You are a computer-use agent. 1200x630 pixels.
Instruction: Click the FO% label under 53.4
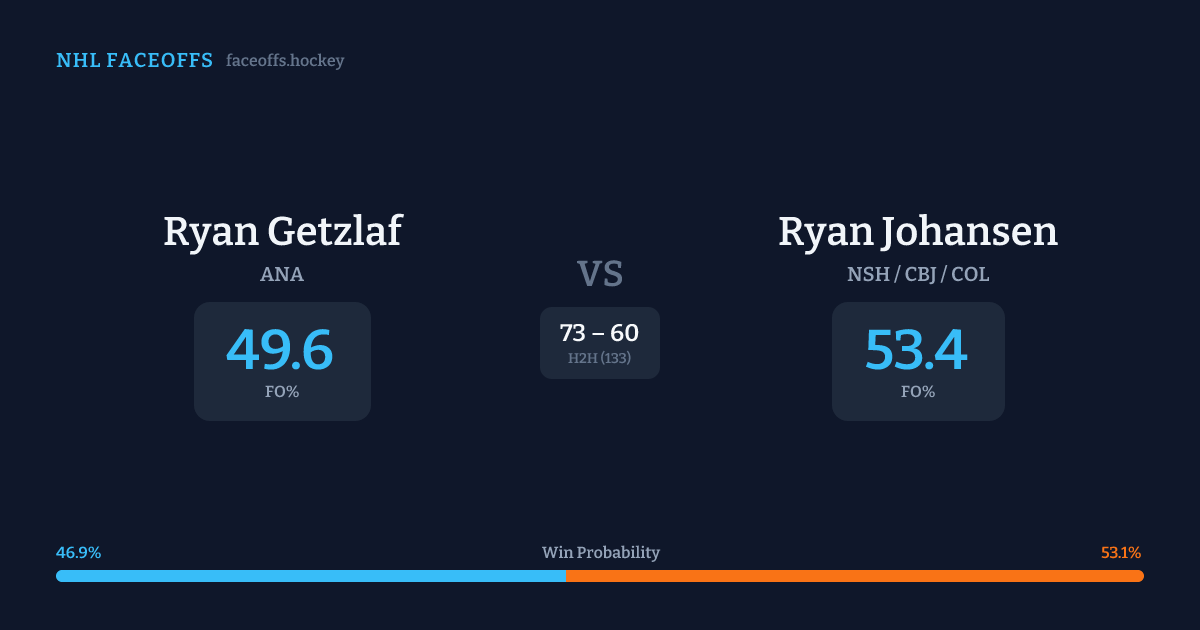tap(917, 392)
